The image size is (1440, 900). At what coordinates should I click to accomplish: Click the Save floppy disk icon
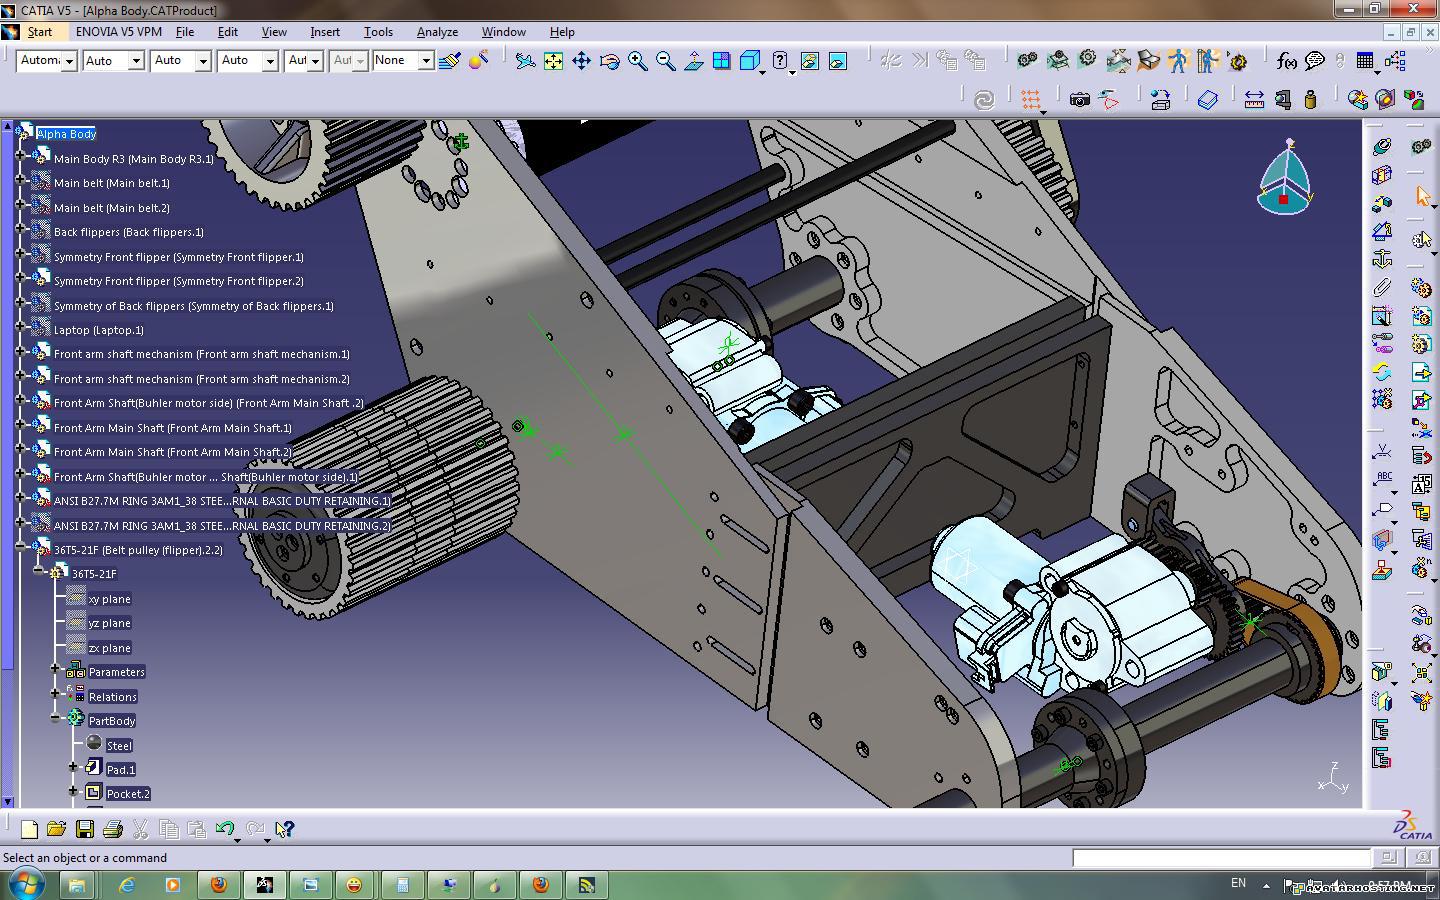85,829
